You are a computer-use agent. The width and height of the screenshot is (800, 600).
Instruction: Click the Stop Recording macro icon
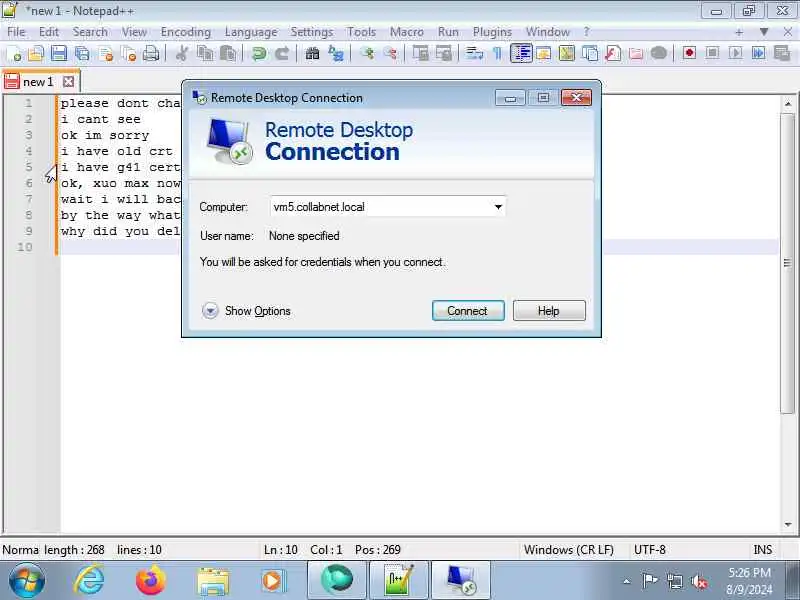[712, 53]
